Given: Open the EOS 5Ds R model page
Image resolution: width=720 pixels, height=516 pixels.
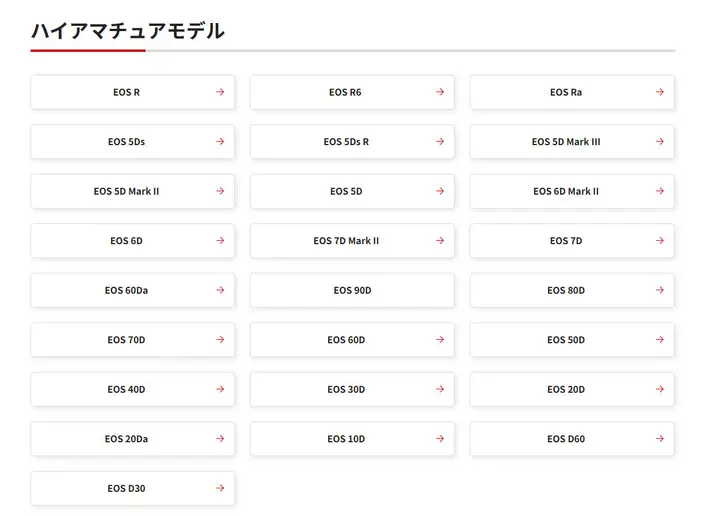Looking at the screenshot, I should [346, 142].
